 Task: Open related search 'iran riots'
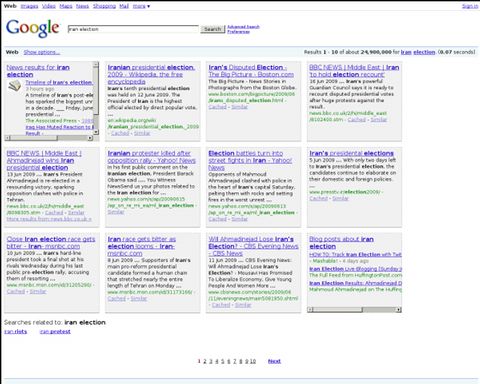click(16, 332)
